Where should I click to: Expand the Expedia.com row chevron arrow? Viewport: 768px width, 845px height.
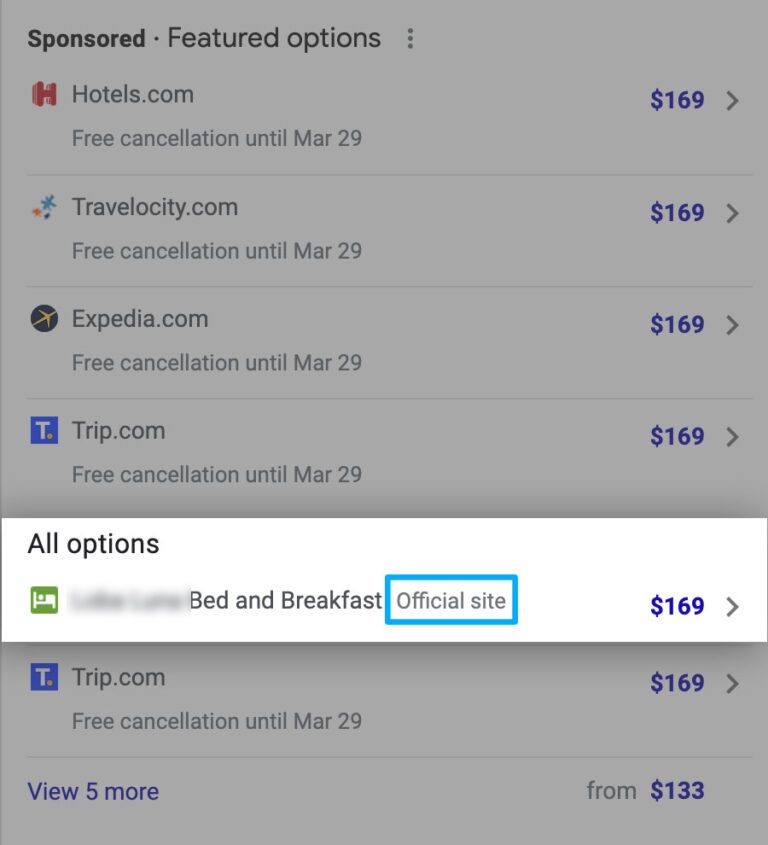[x=732, y=325]
